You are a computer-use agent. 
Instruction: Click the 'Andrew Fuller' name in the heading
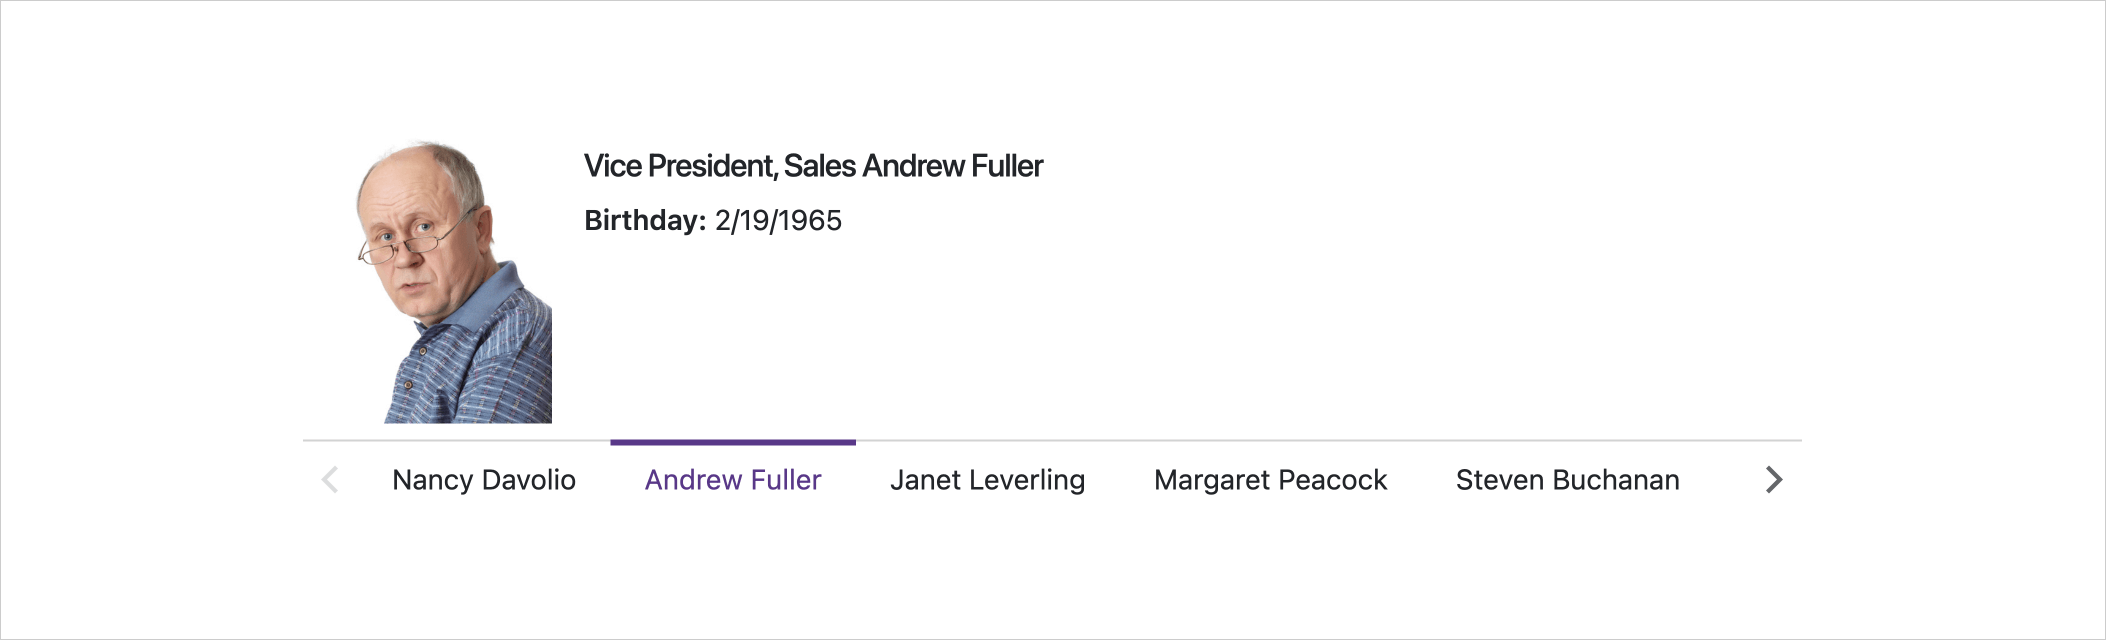pyautogui.click(x=952, y=166)
